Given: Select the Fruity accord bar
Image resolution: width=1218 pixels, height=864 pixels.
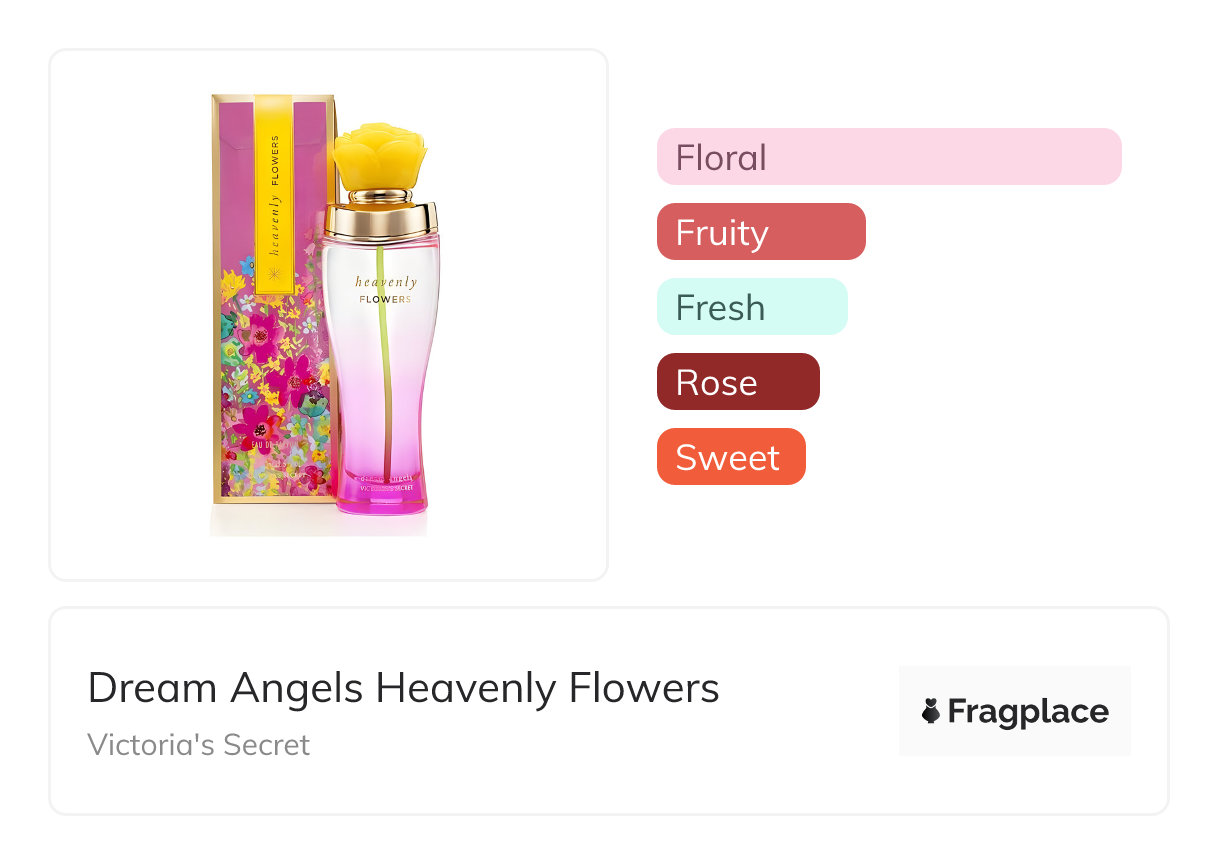Looking at the screenshot, I should pyautogui.click(x=760, y=232).
